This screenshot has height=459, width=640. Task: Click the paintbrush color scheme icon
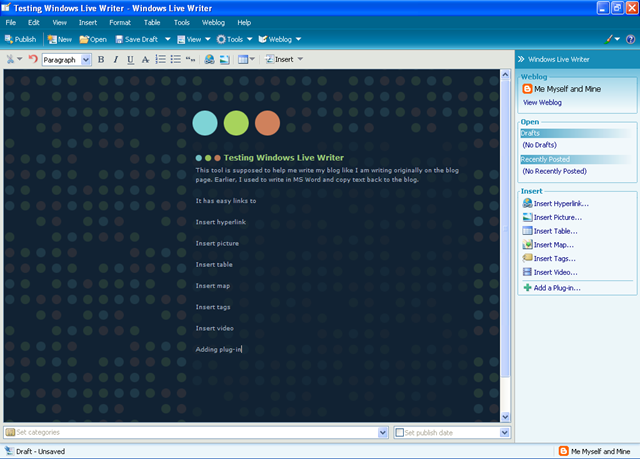pos(609,39)
